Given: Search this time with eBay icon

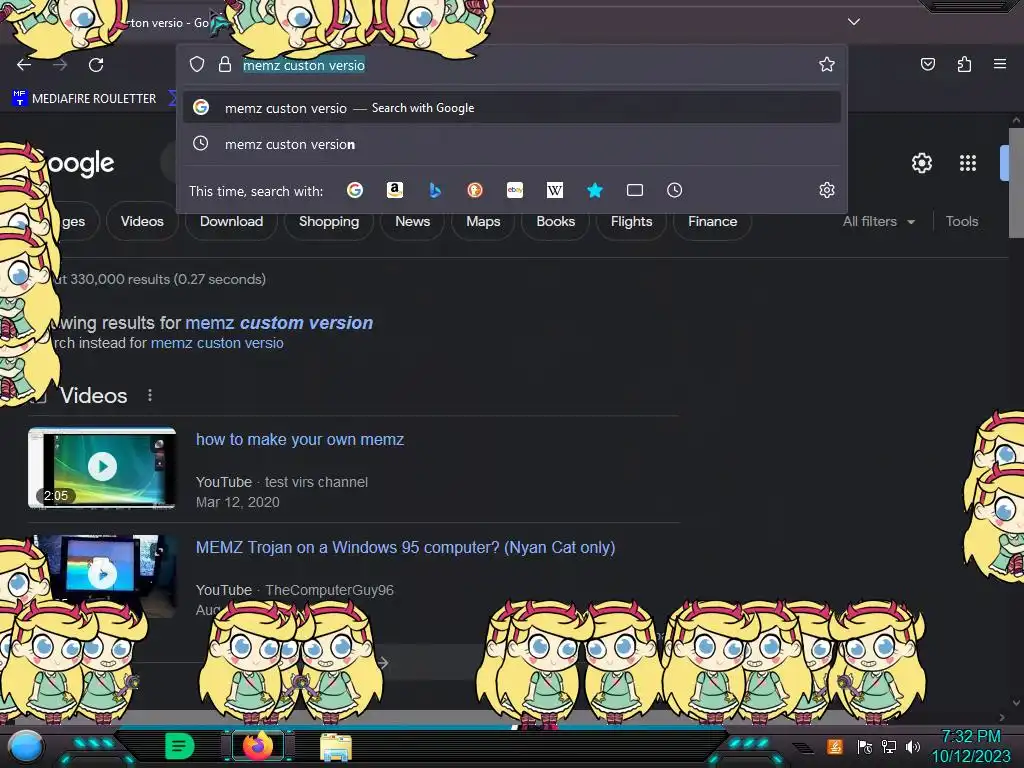Looking at the screenshot, I should [x=515, y=190].
